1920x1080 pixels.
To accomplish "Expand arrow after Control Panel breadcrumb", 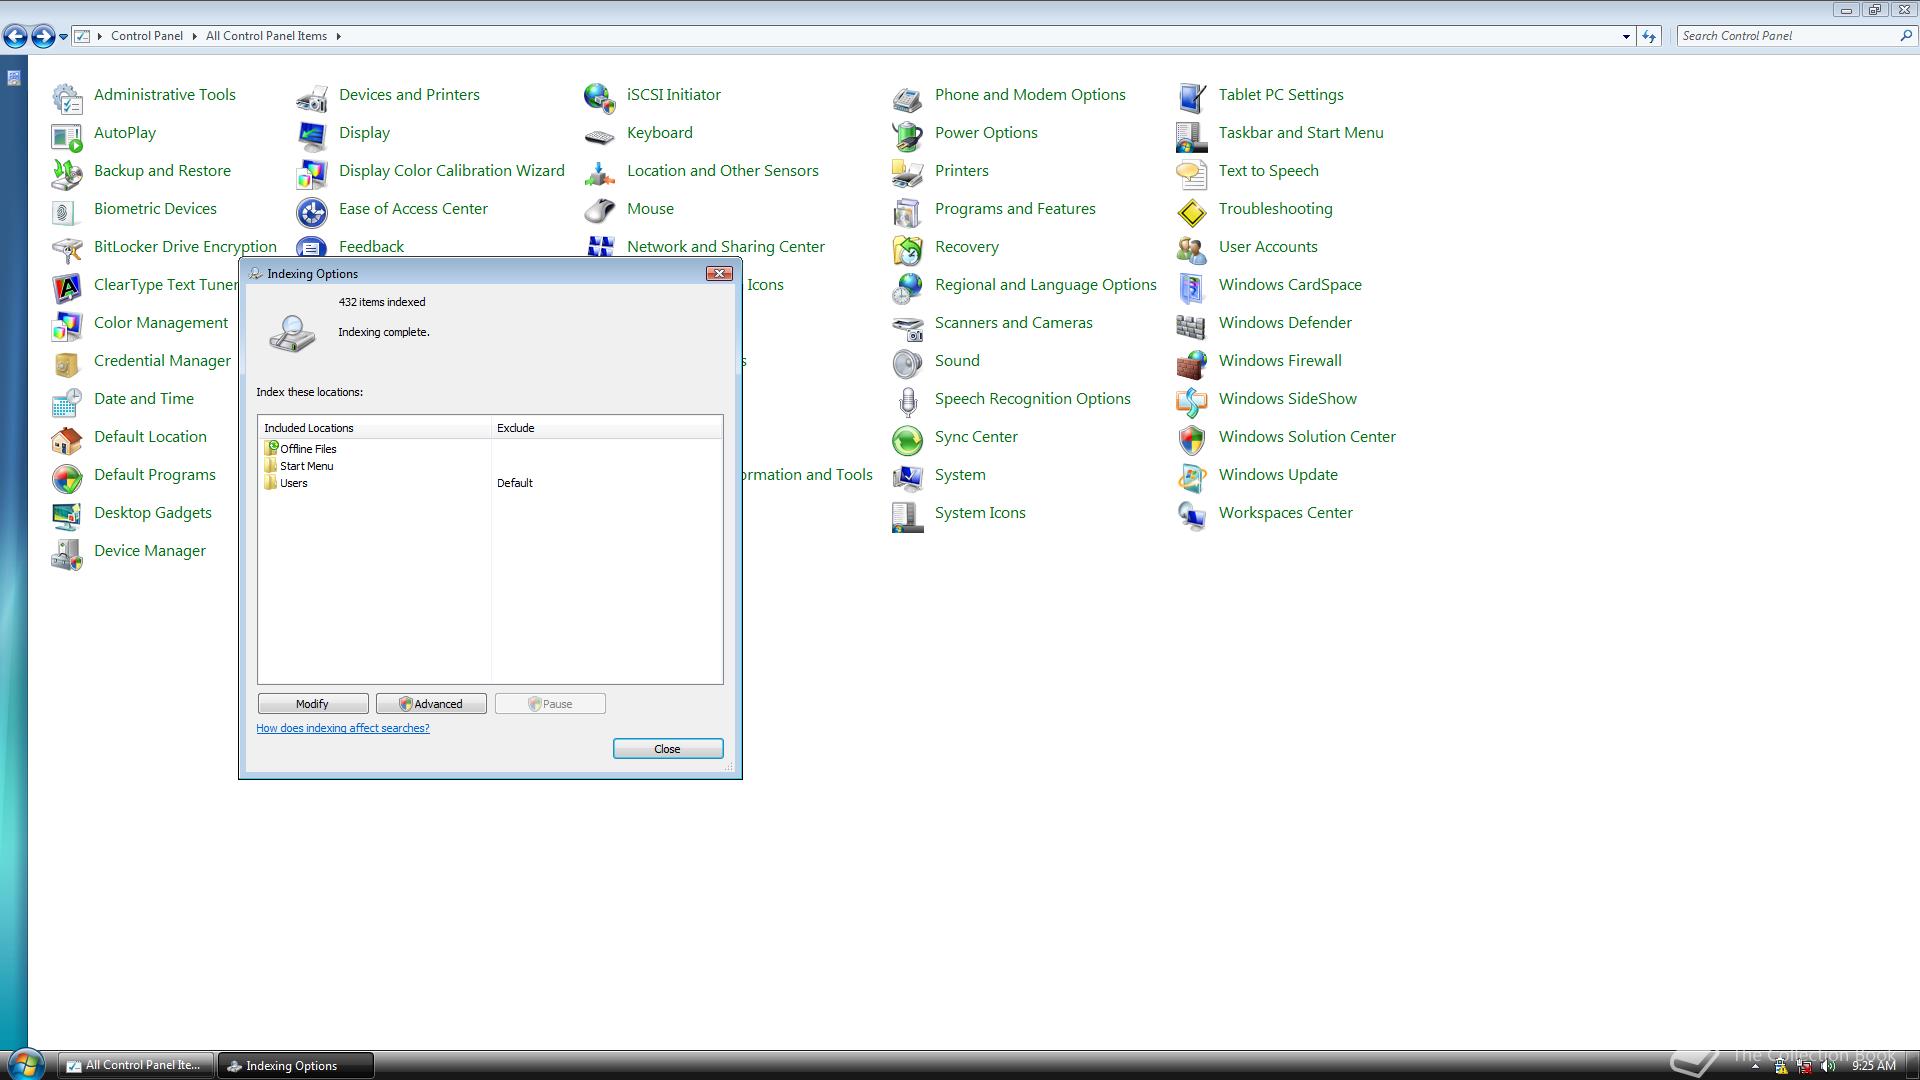I will click(194, 36).
